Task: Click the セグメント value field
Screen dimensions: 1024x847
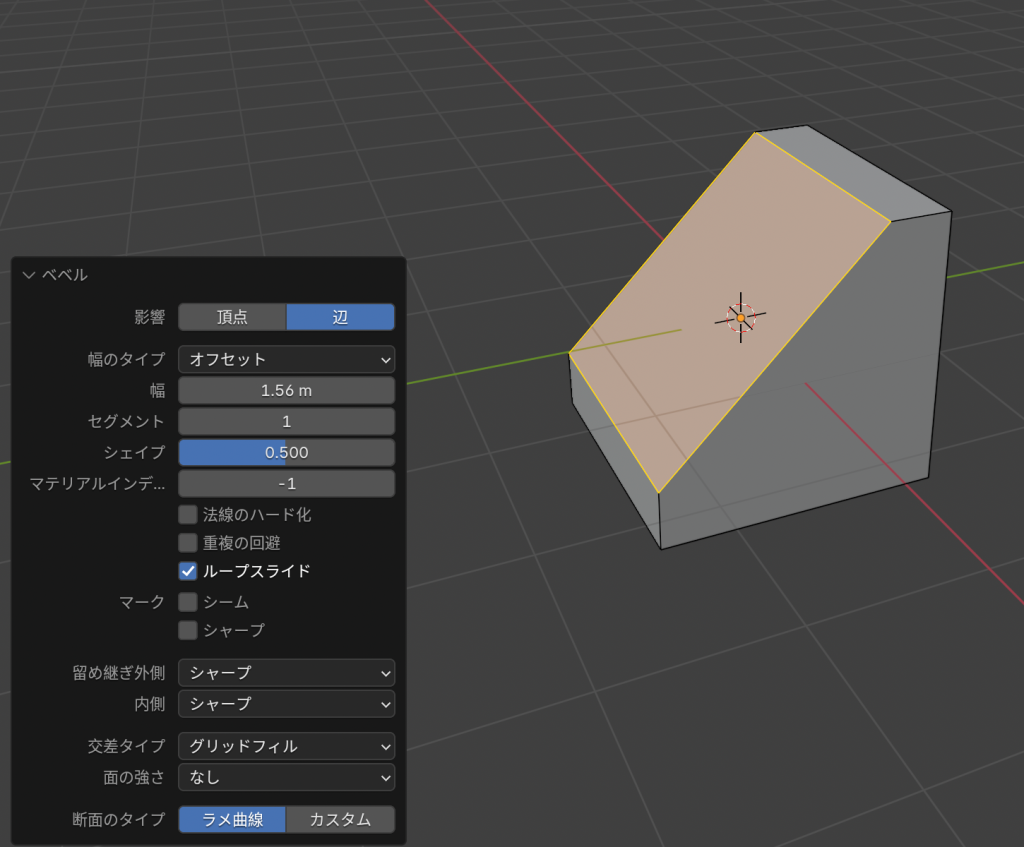Action: [286, 421]
